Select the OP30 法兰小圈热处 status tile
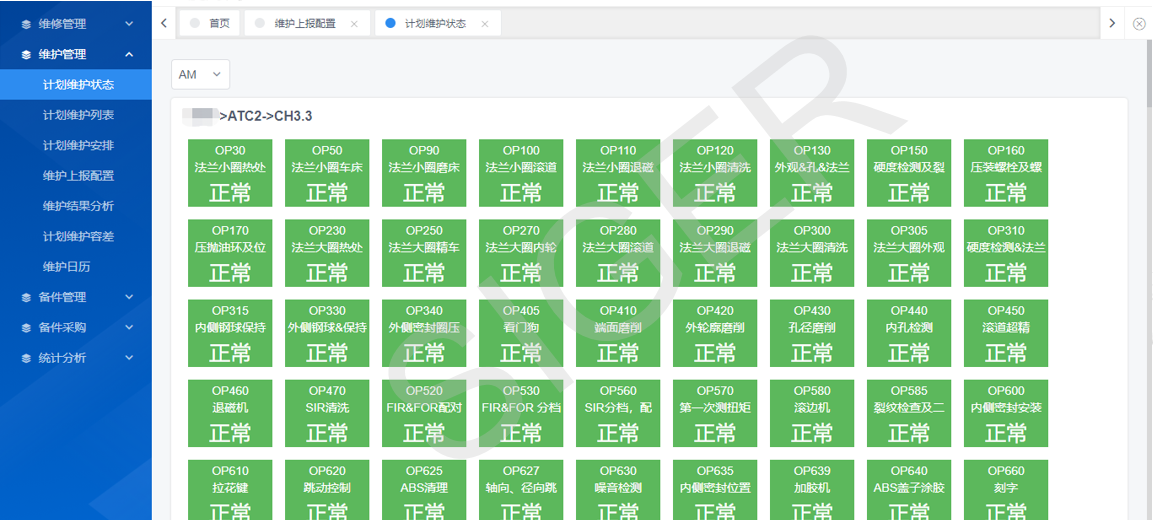This screenshot has height=520, width=1153. [230, 173]
